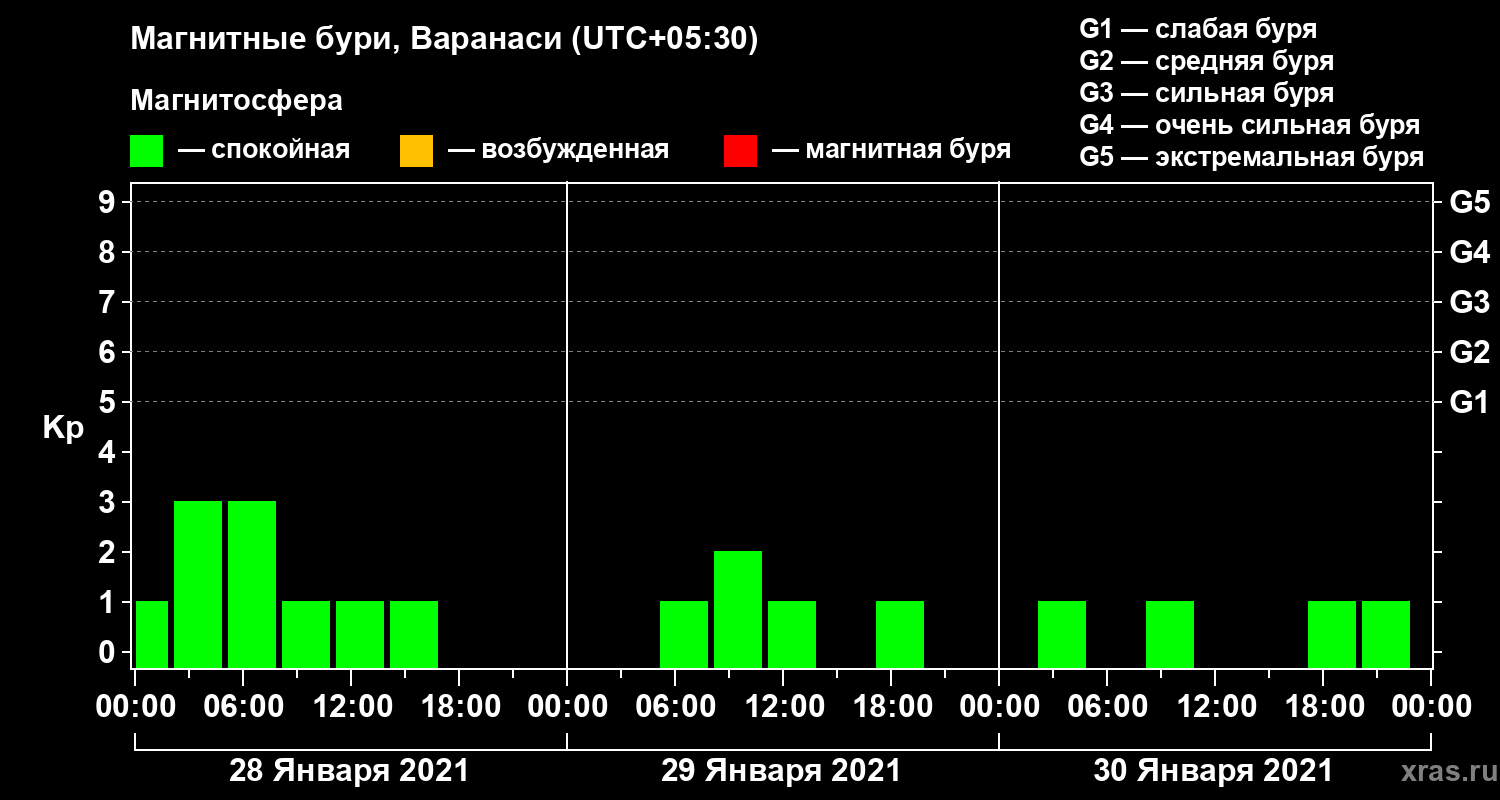Click the Kp 1 bar between 08:00–10:30, 30 January

click(1170, 634)
